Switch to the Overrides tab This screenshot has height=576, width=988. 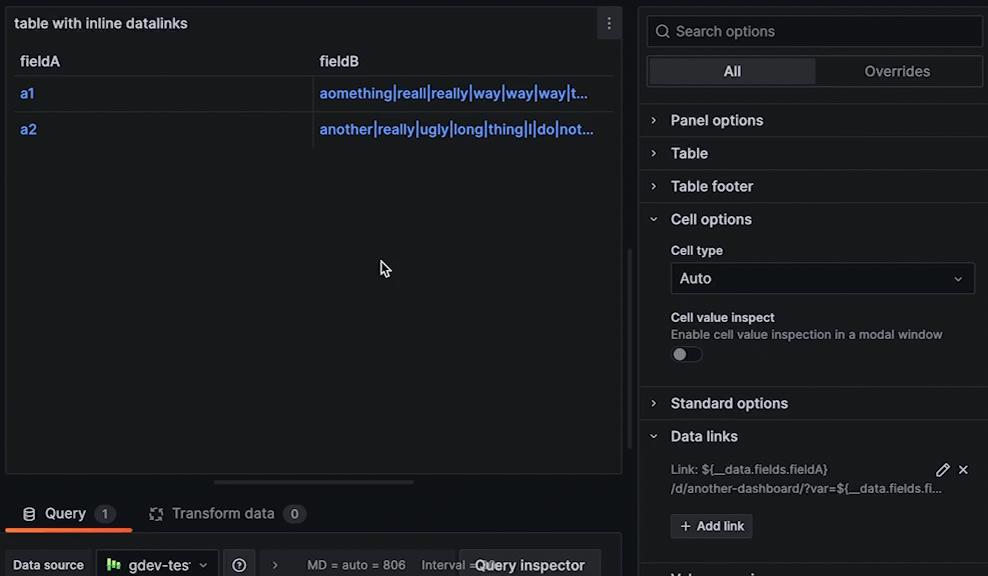click(897, 71)
